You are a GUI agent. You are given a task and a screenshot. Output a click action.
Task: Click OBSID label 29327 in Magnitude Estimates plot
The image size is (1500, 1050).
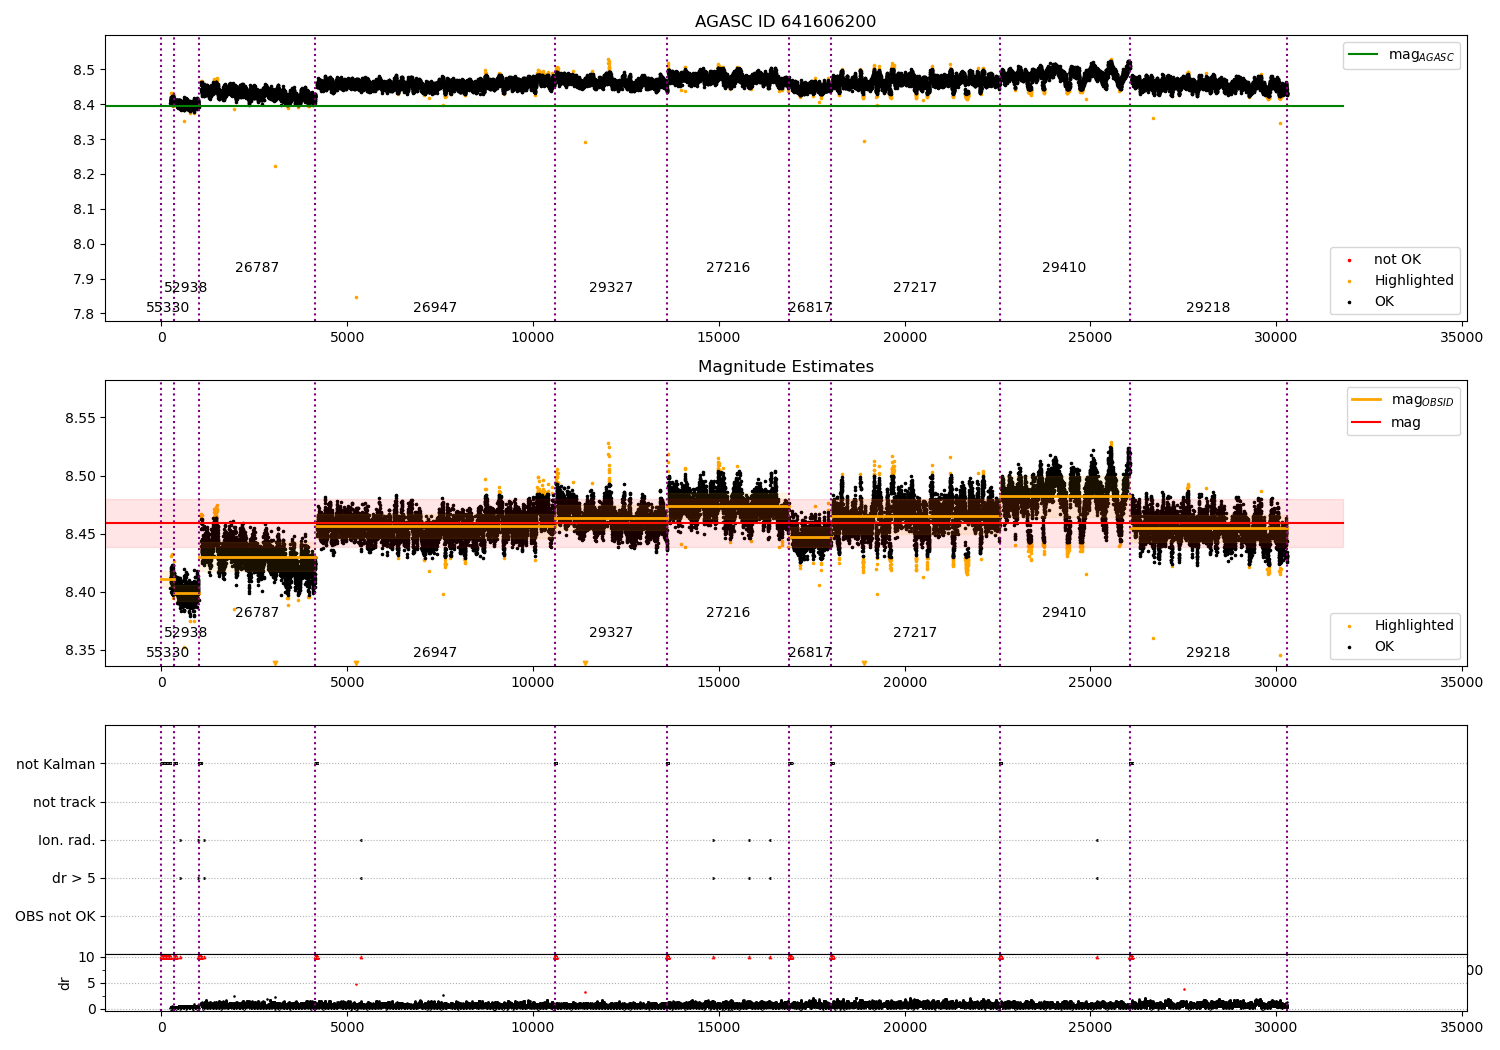[611, 633]
